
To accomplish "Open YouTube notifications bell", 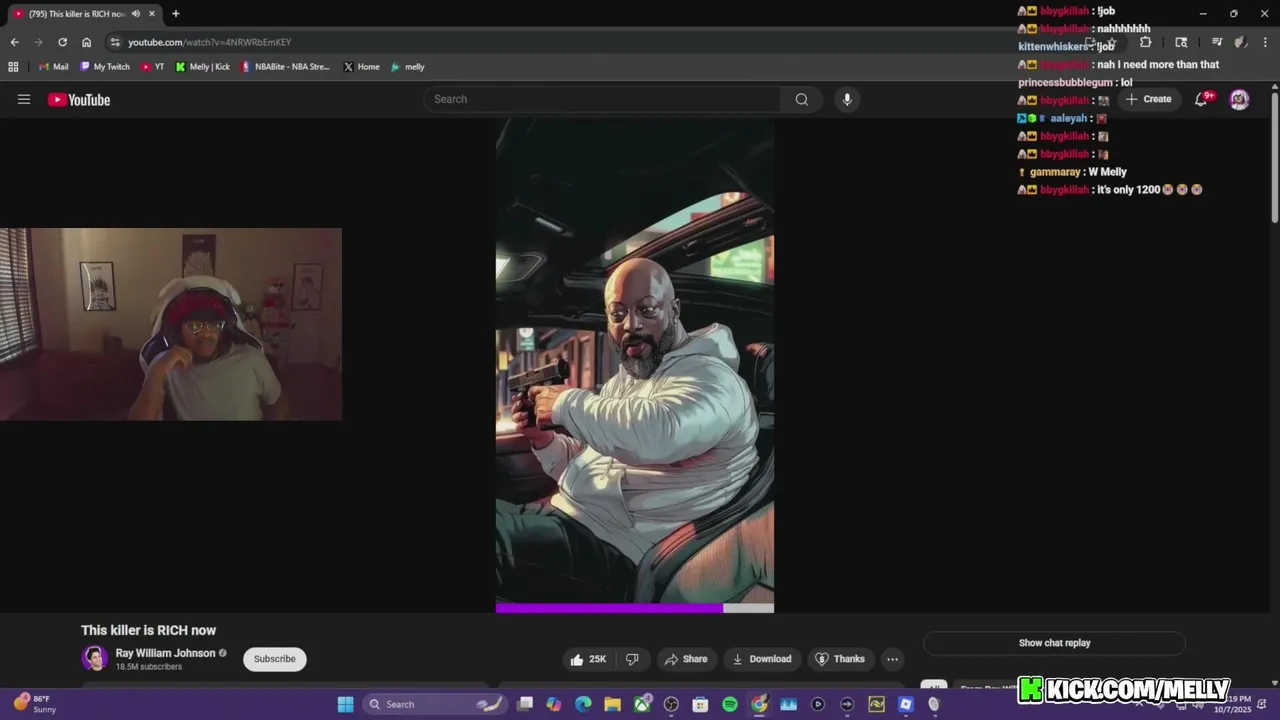I will pos(1202,99).
